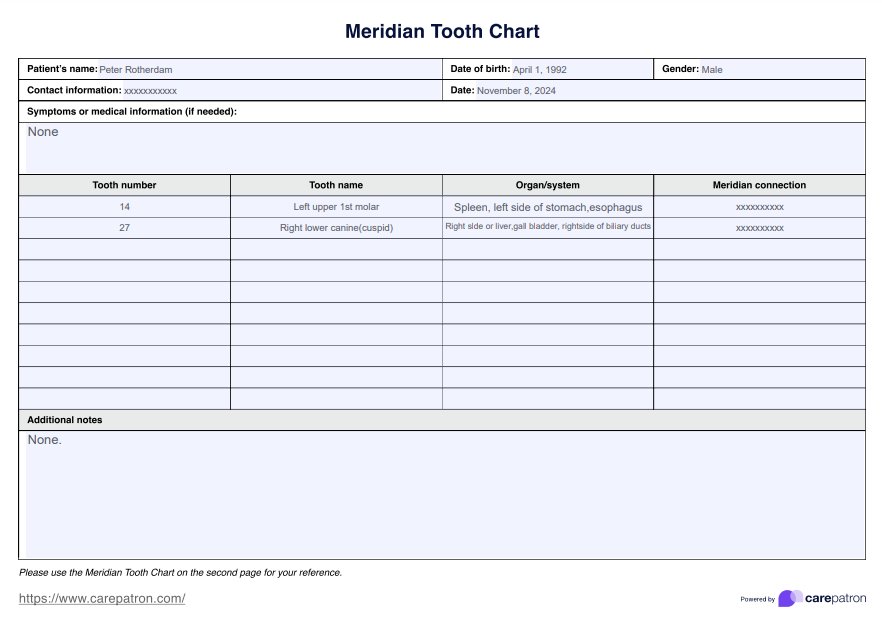Image resolution: width=882 pixels, height=620 pixels.
Task: Click the Right side of liver organ cell
Action: (x=548, y=227)
